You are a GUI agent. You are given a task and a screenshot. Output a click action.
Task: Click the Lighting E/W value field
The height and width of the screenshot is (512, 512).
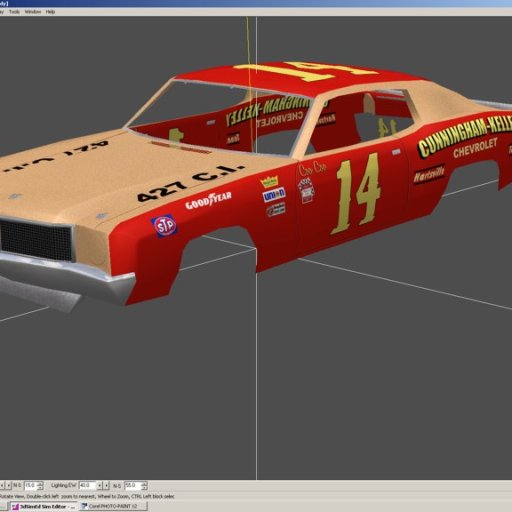pos(88,485)
